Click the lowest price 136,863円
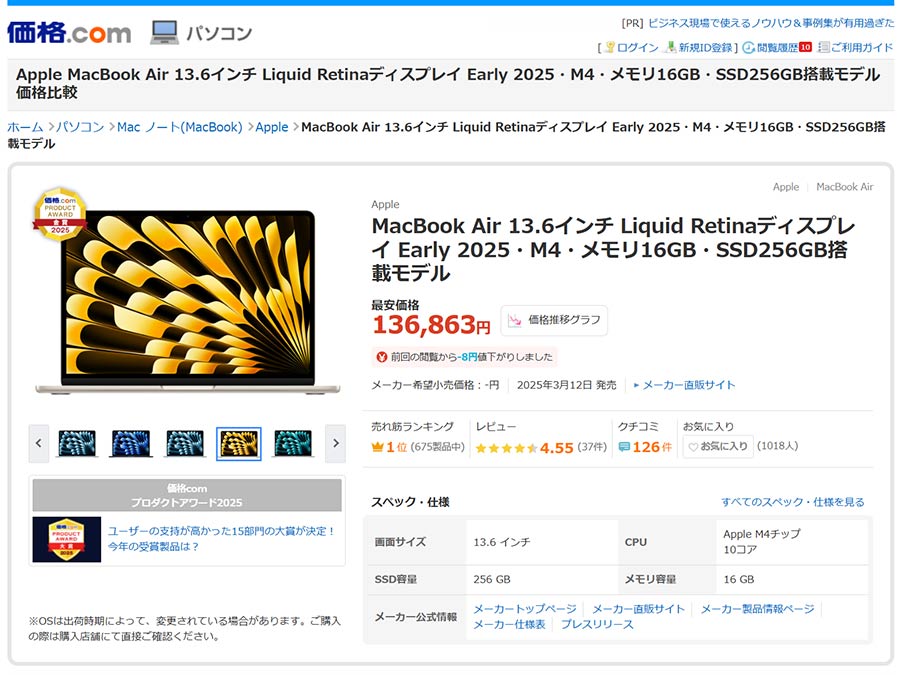Image resolution: width=900 pixels, height=675 pixels. pos(431,325)
